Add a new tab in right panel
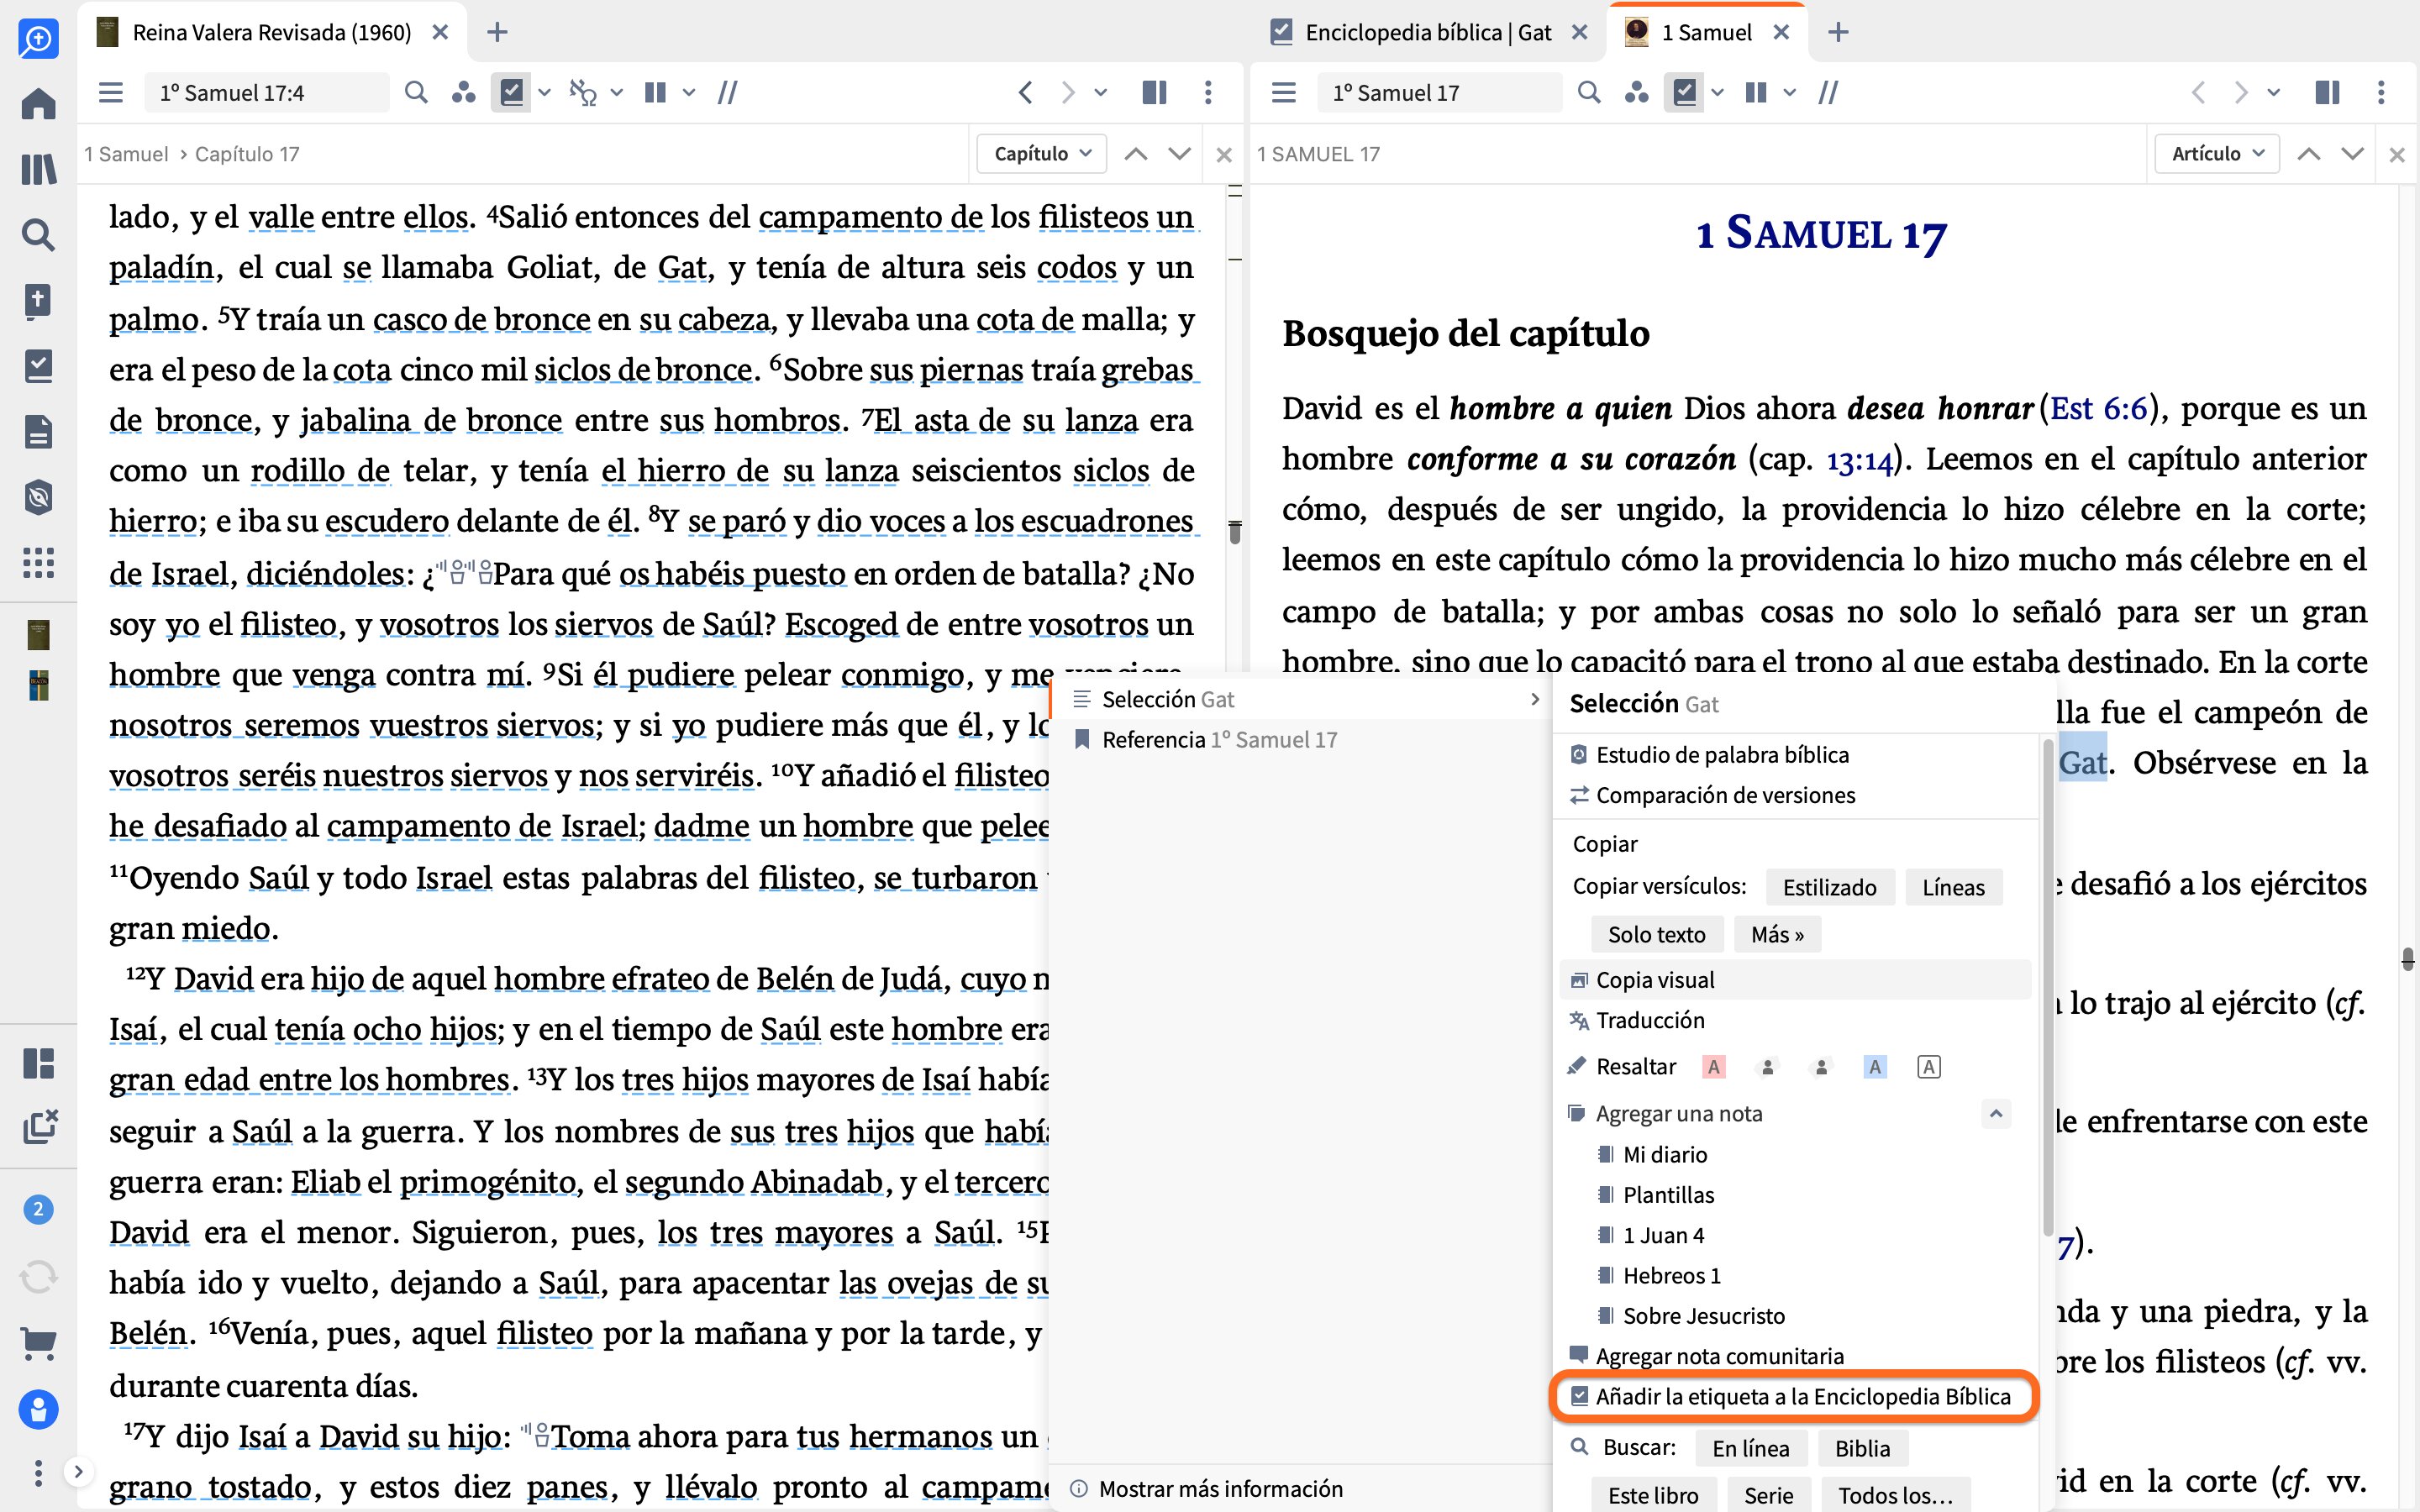 click(1838, 32)
